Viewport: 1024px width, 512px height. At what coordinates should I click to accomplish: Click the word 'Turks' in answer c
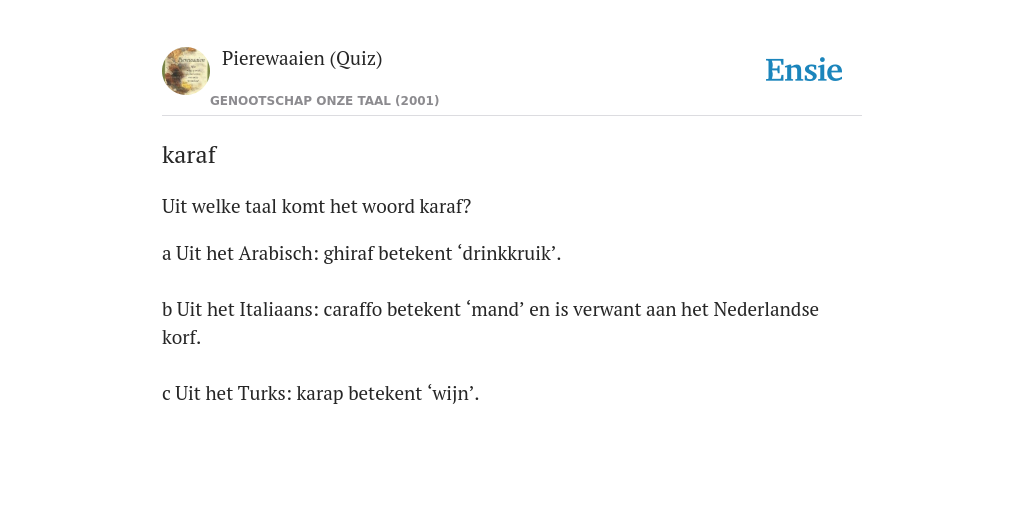[264, 394]
